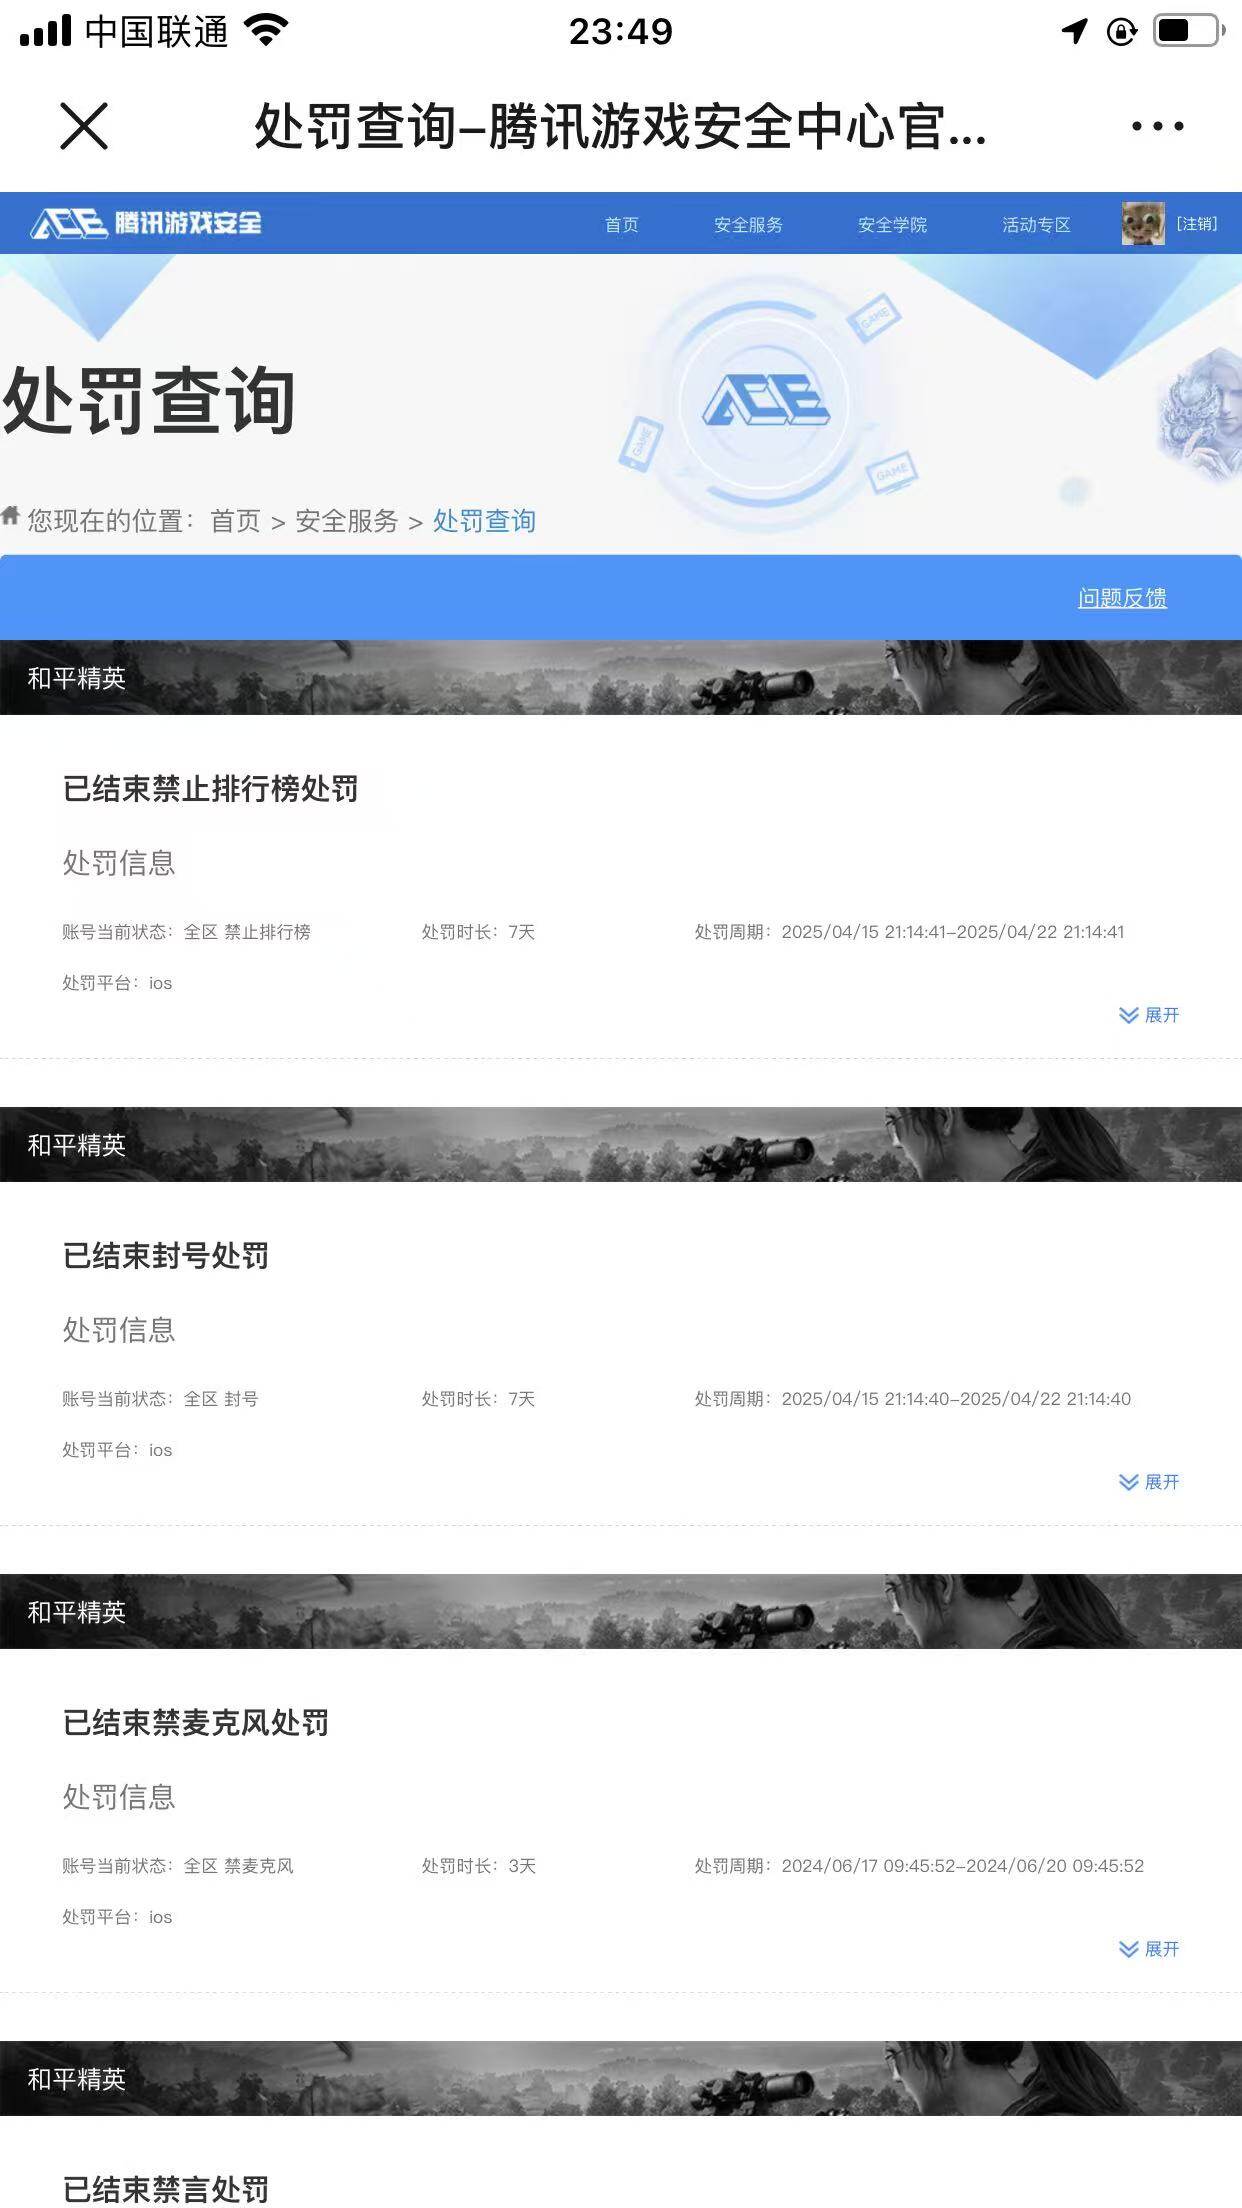The image size is (1242, 2208).
Task: Click the large ACE emblem in header banner
Action: tap(766, 402)
